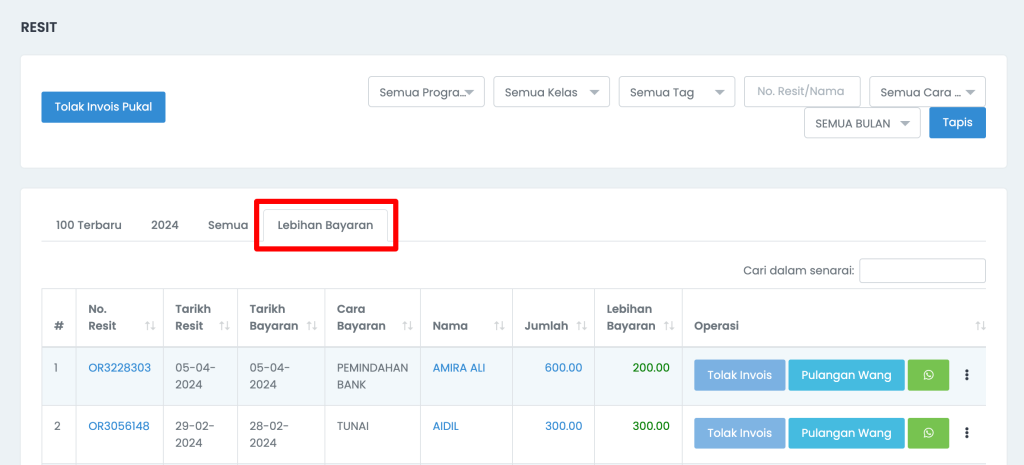Open three-dot menu for receipt OR3228303

(x=967, y=375)
